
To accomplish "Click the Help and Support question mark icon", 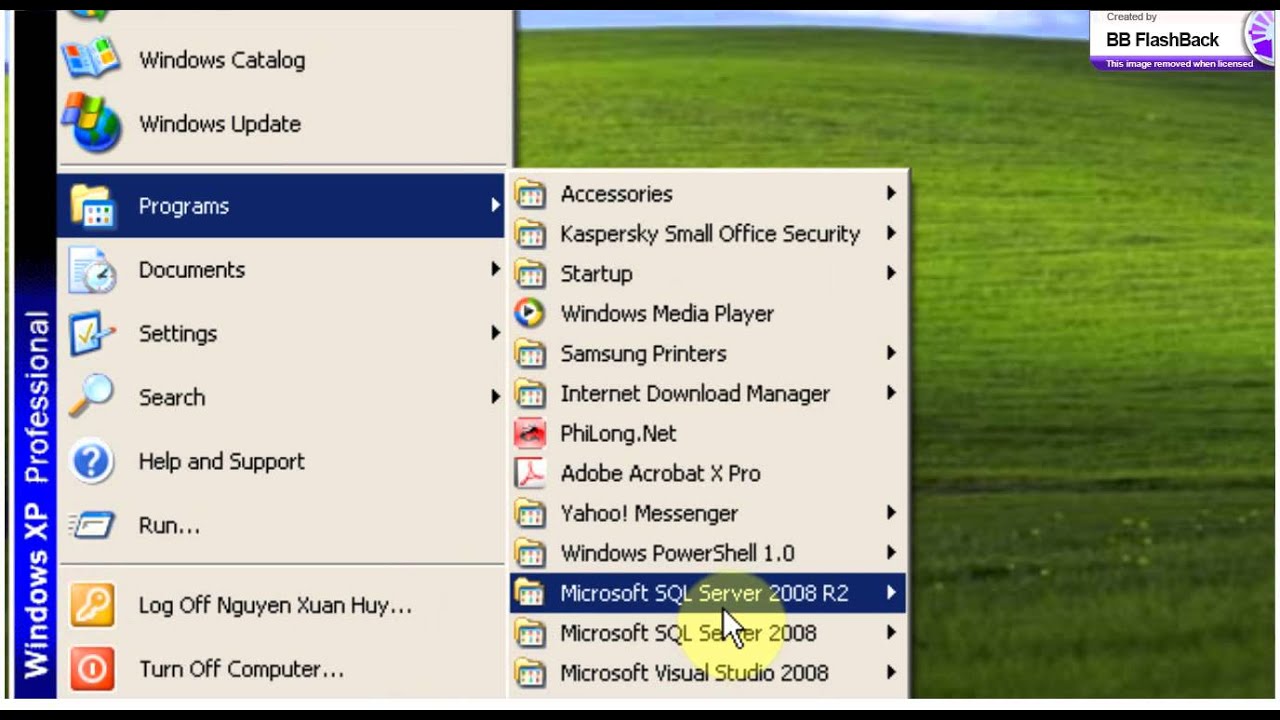I will 92,462.
